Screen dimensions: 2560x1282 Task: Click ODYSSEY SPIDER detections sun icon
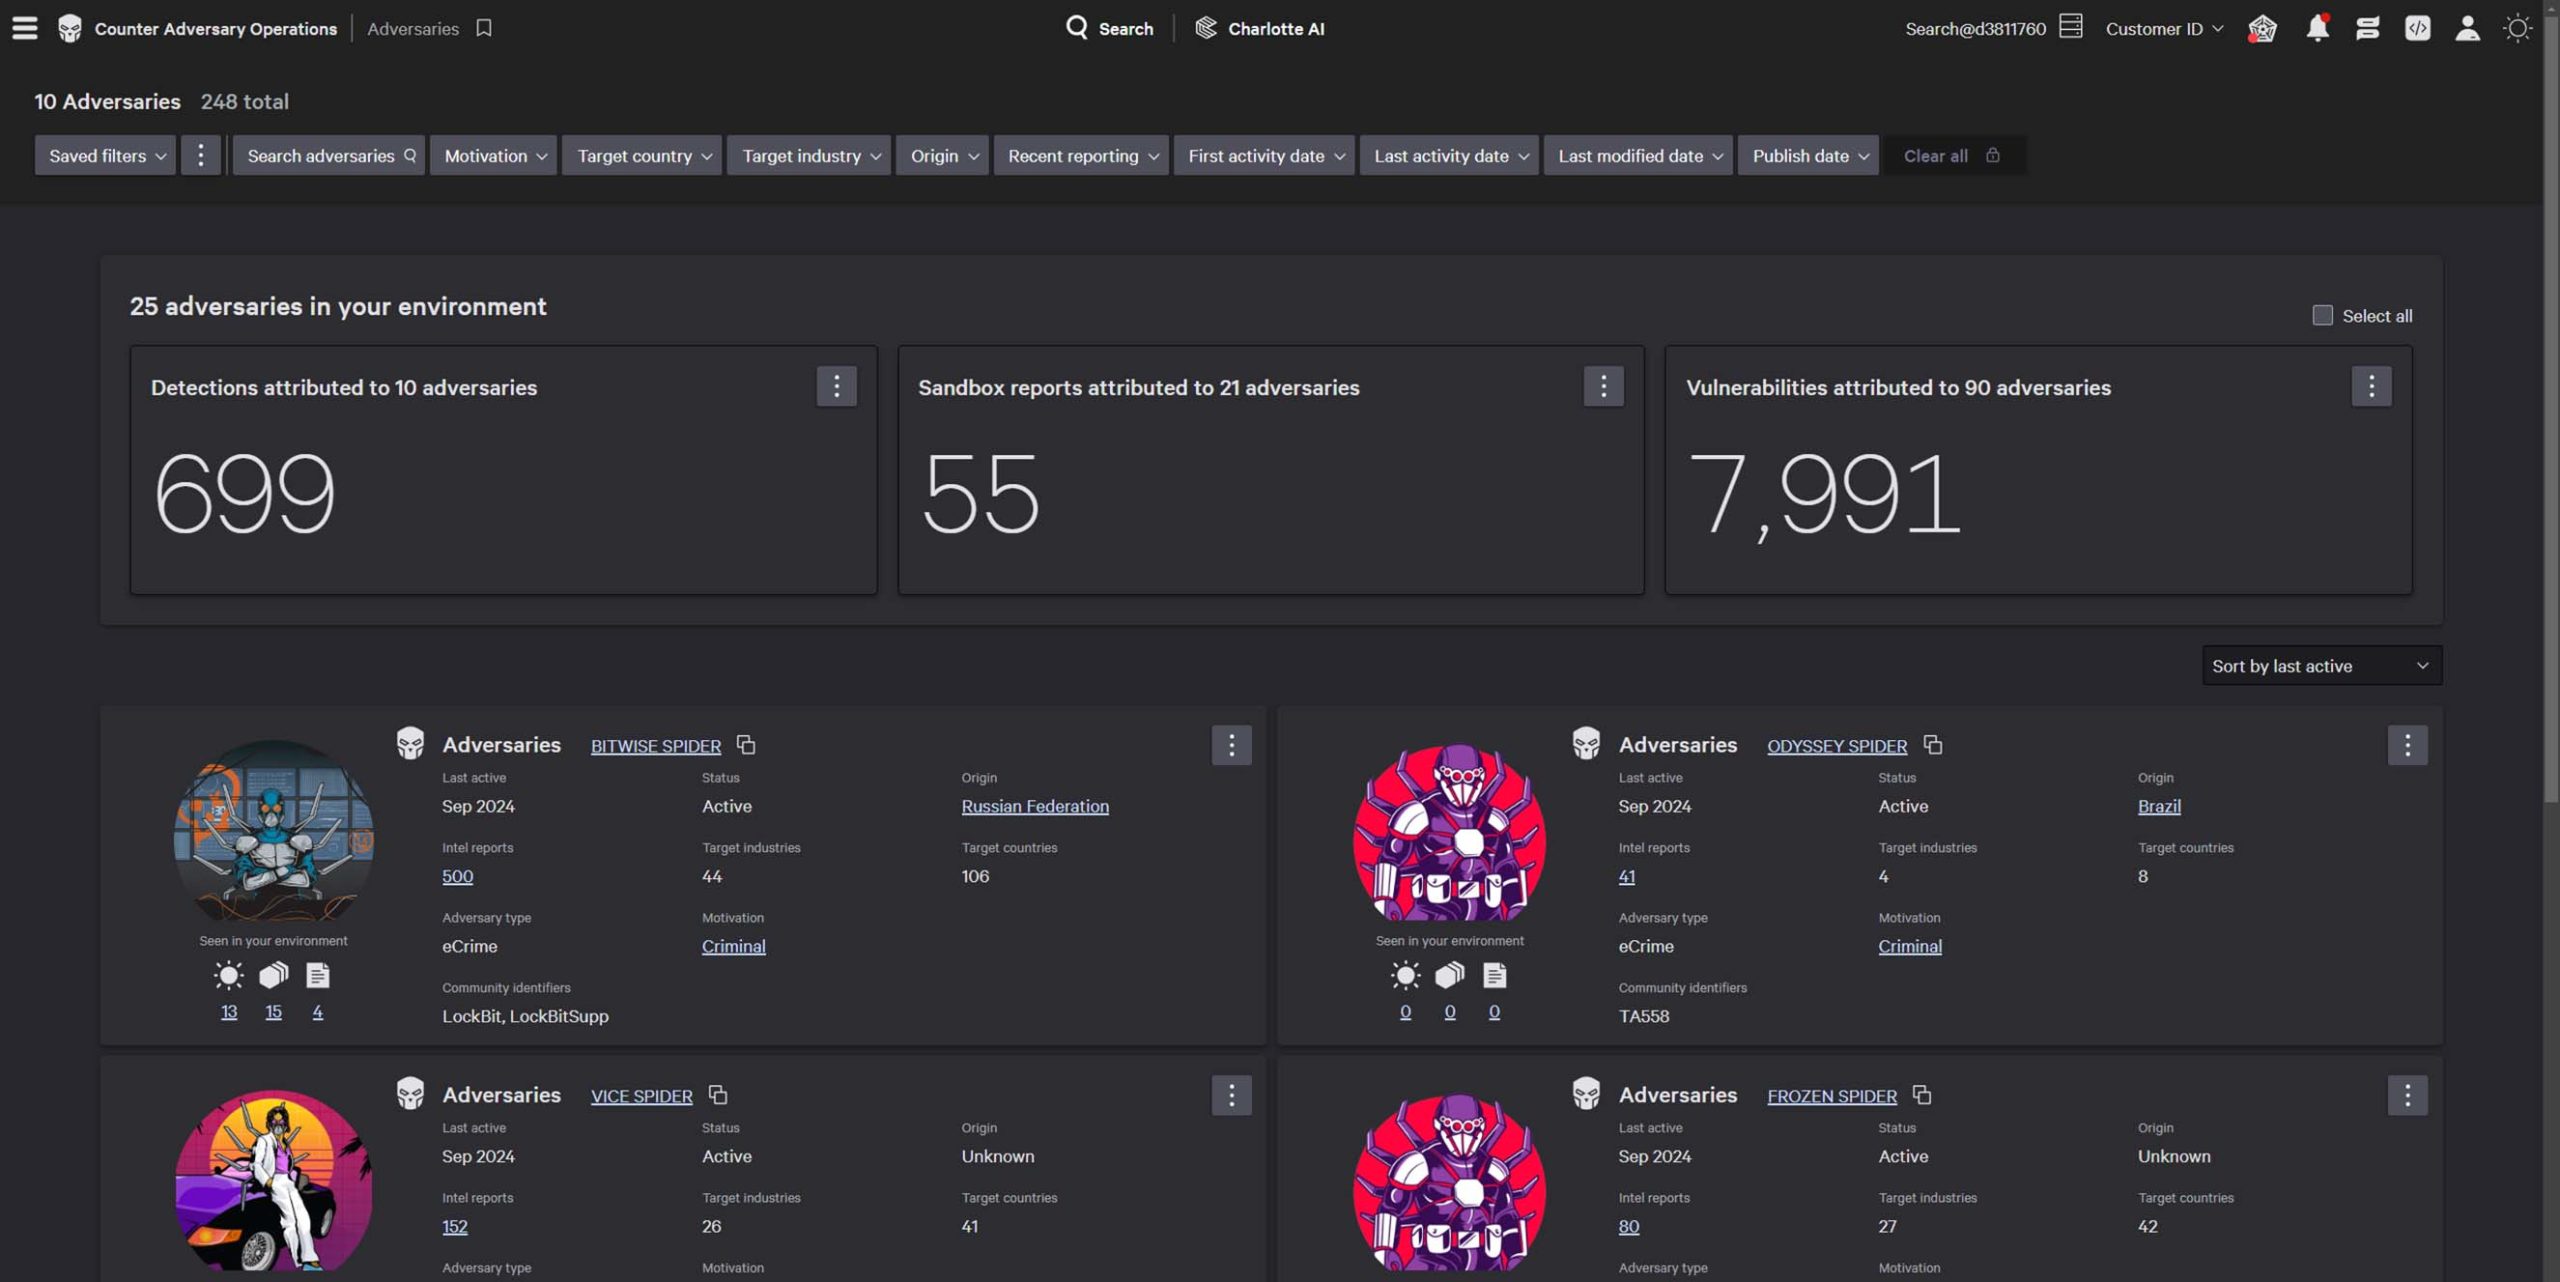[x=1404, y=974]
